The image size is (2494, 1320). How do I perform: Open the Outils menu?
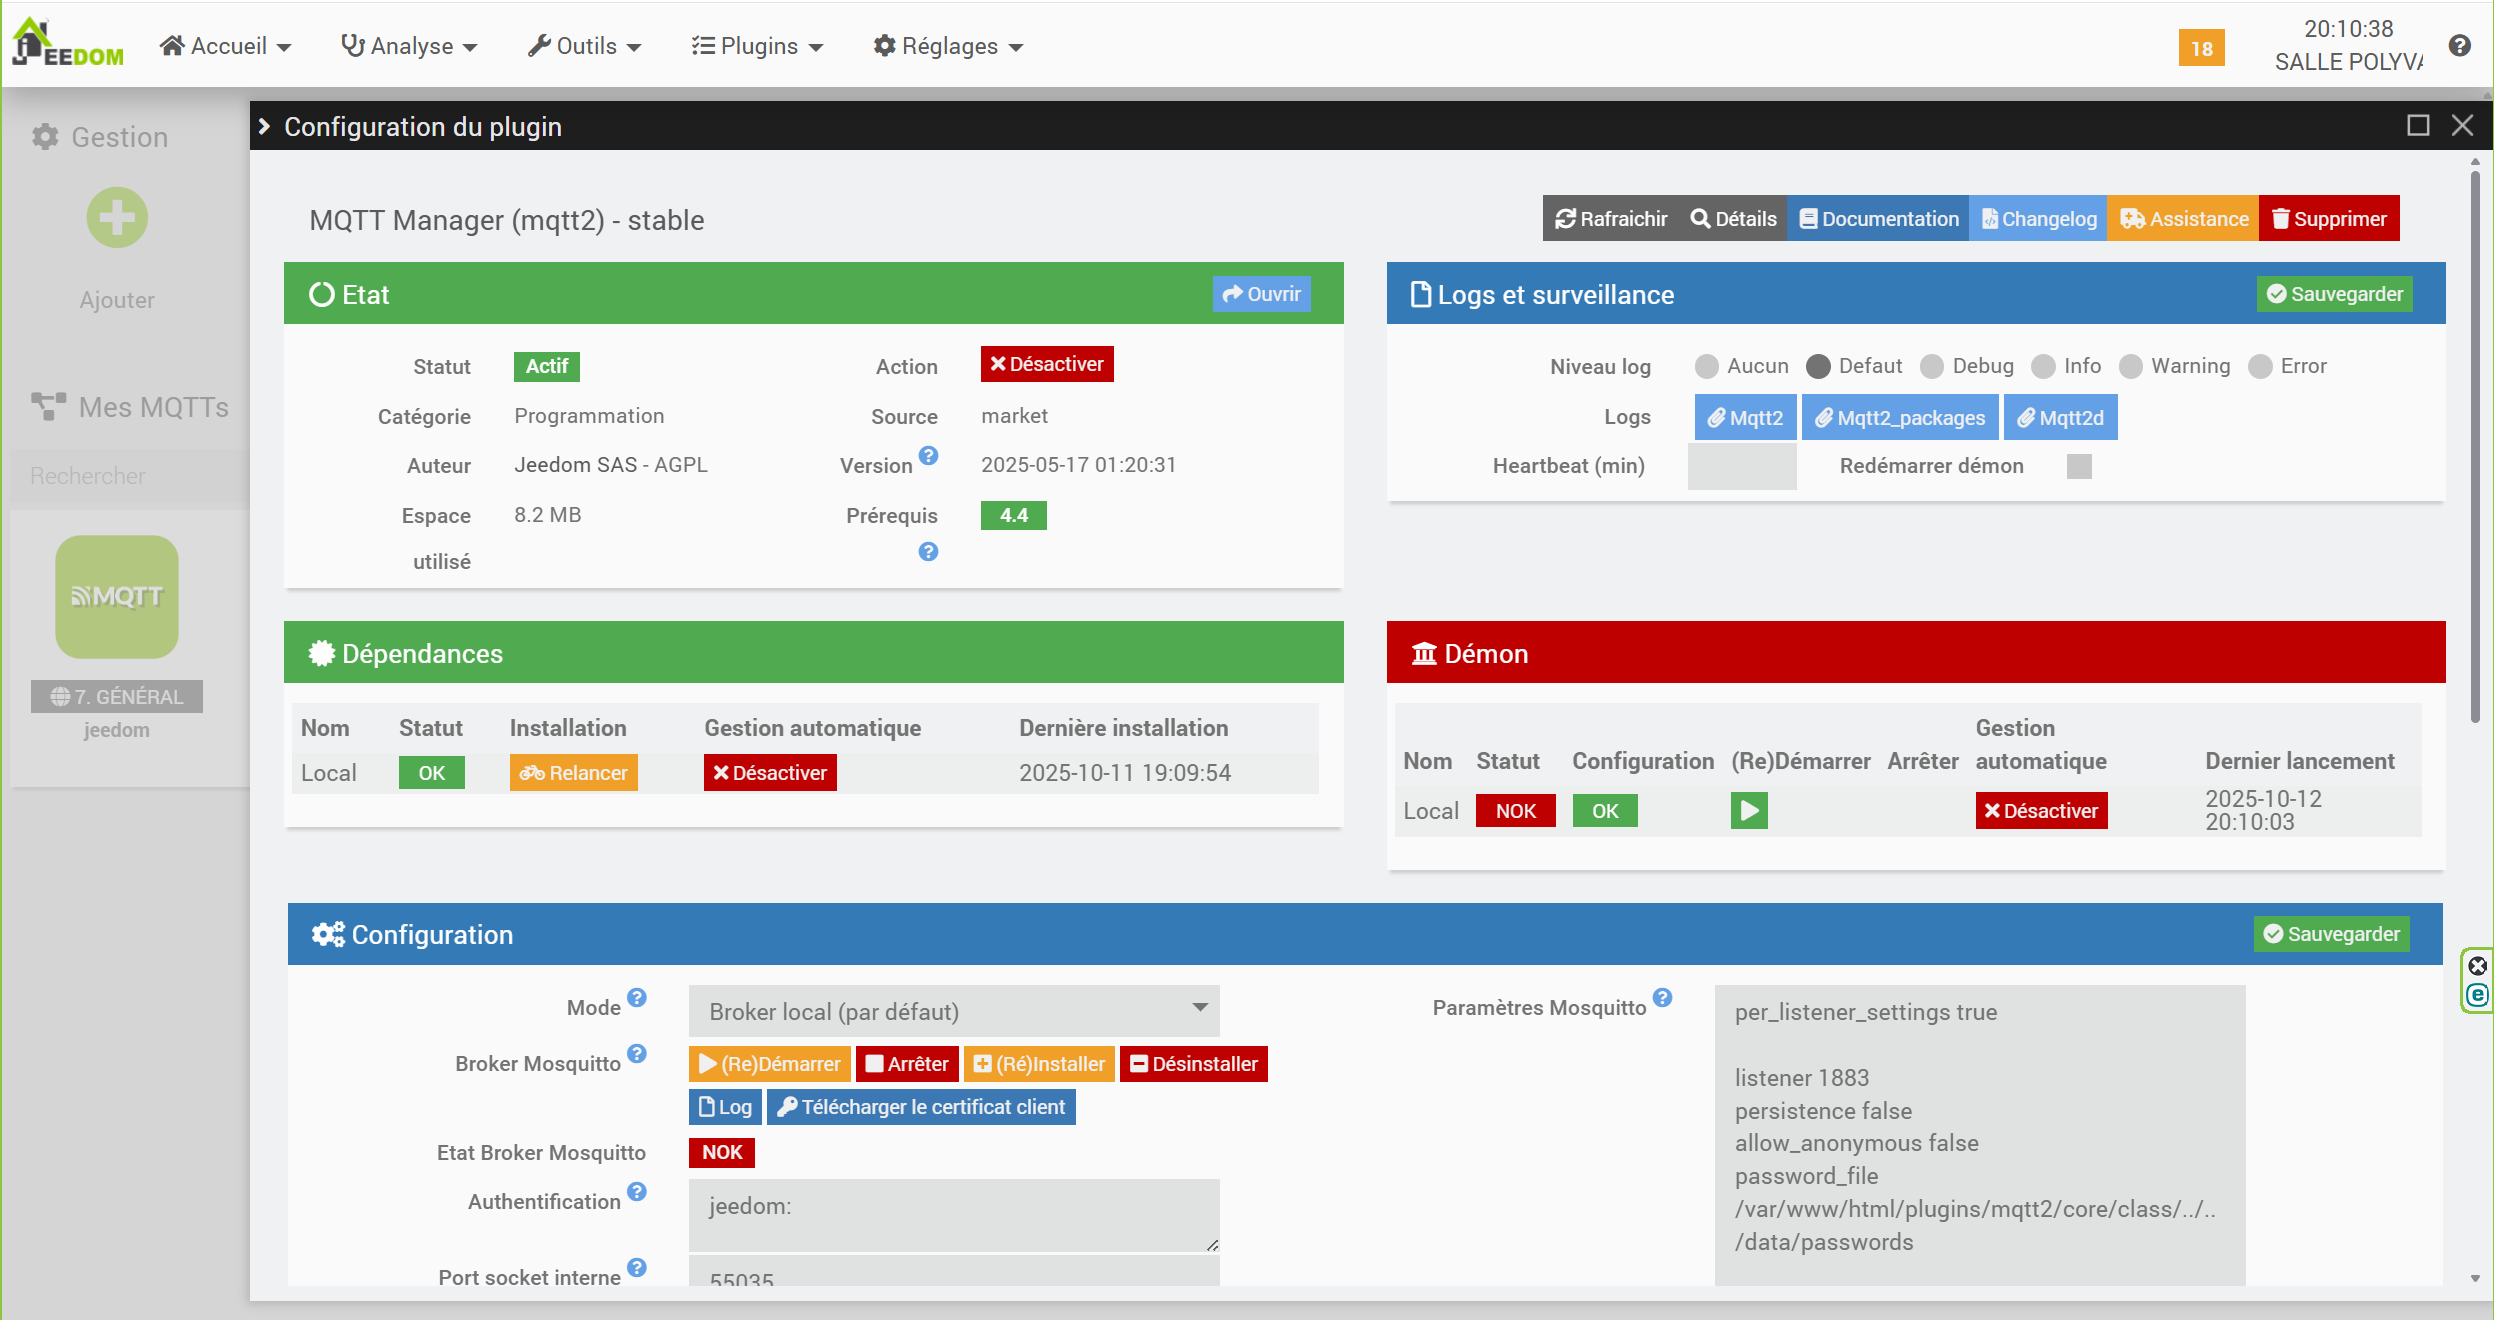coord(584,46)
